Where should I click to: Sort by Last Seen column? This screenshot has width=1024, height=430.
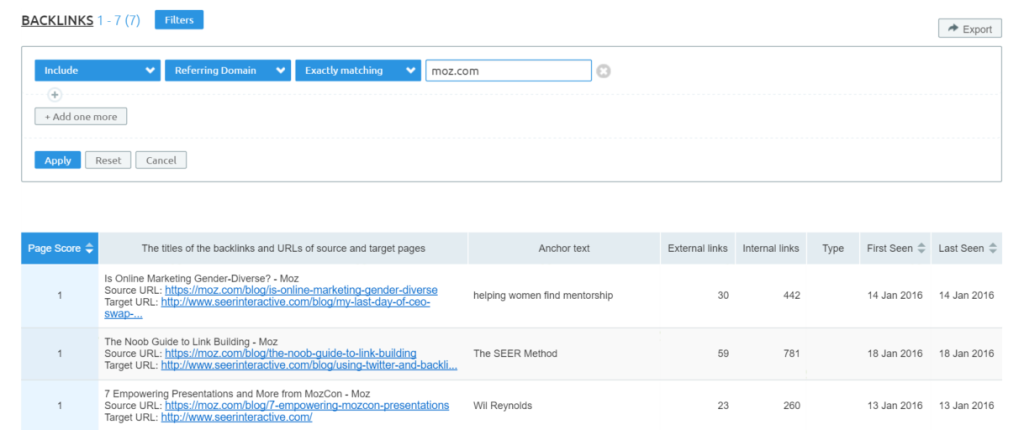[967, 248]
